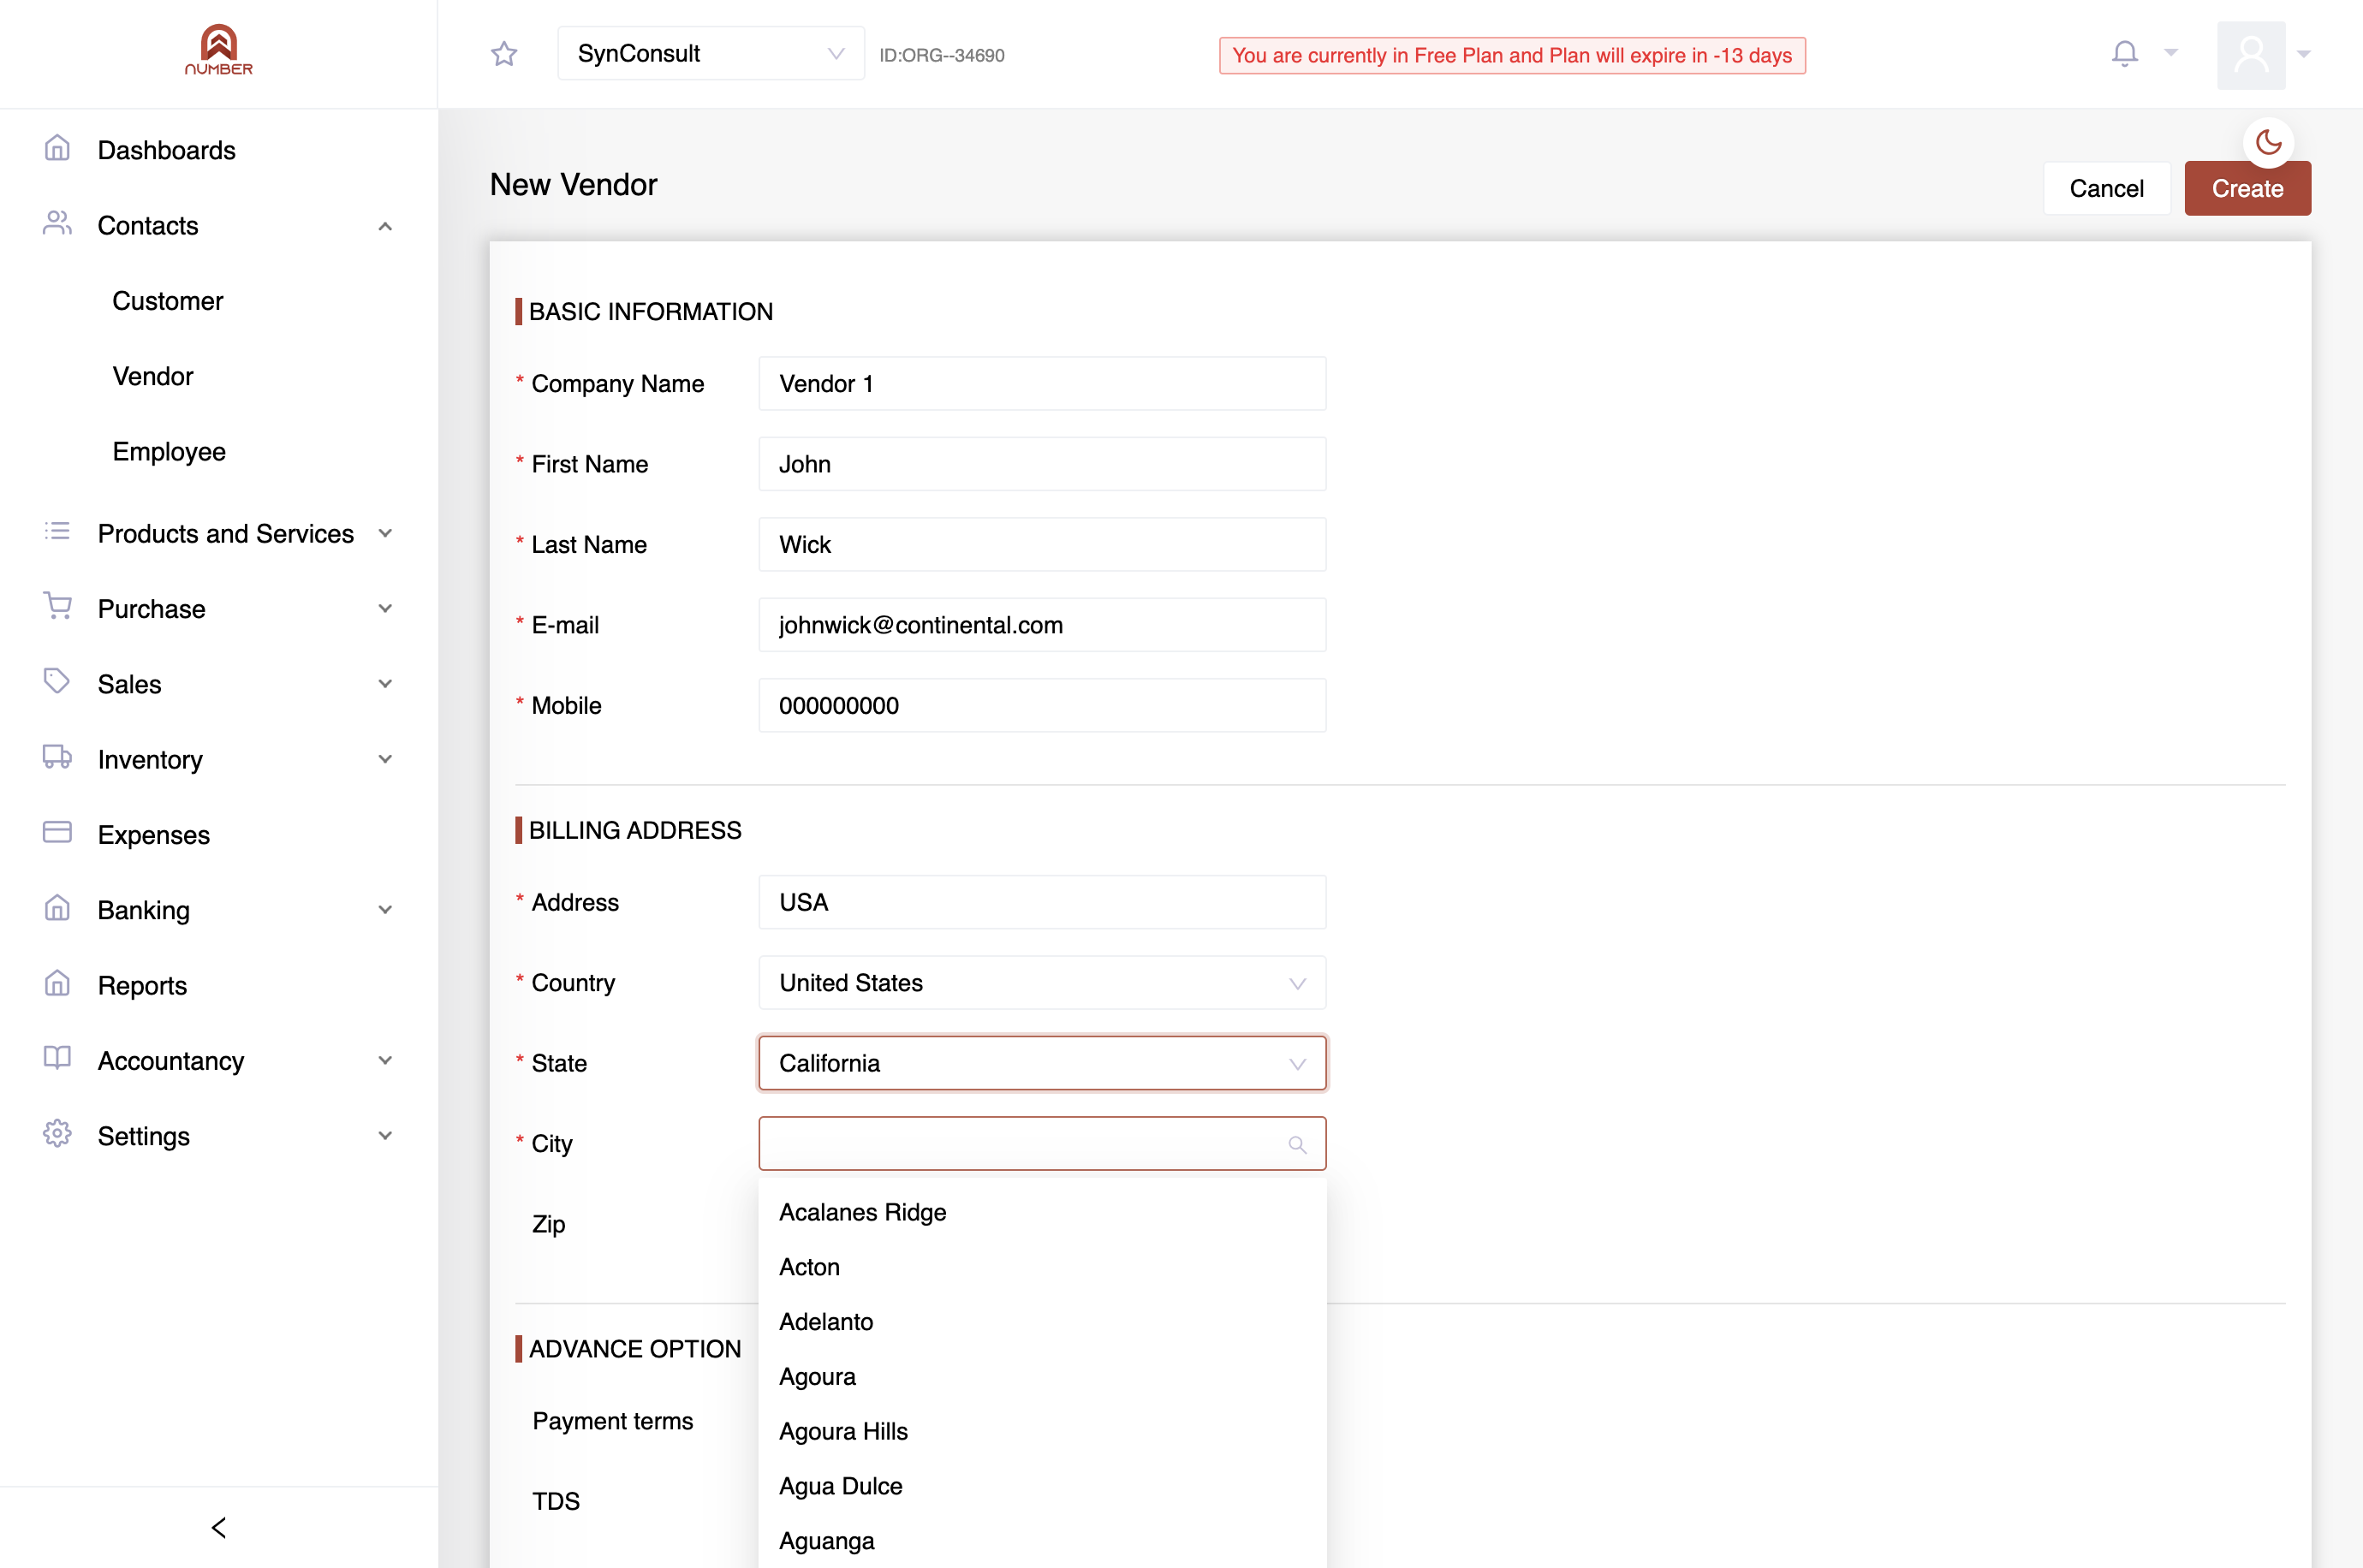Open the State dropdown showing California

1042,1063
